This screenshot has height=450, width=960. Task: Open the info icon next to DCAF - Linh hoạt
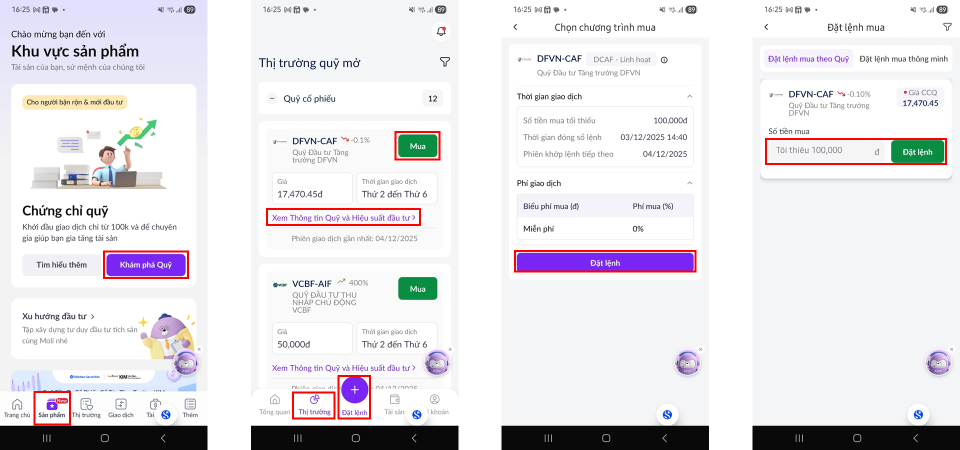664,60
